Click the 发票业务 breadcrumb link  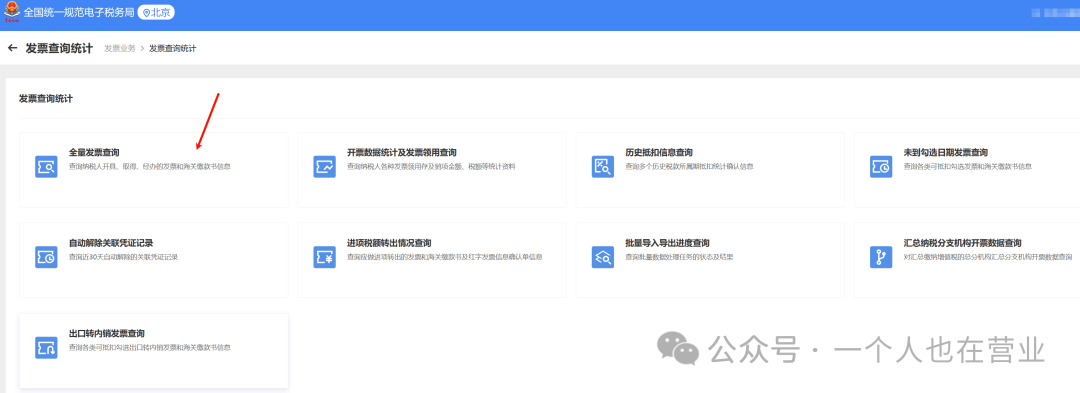pos(120,48)
